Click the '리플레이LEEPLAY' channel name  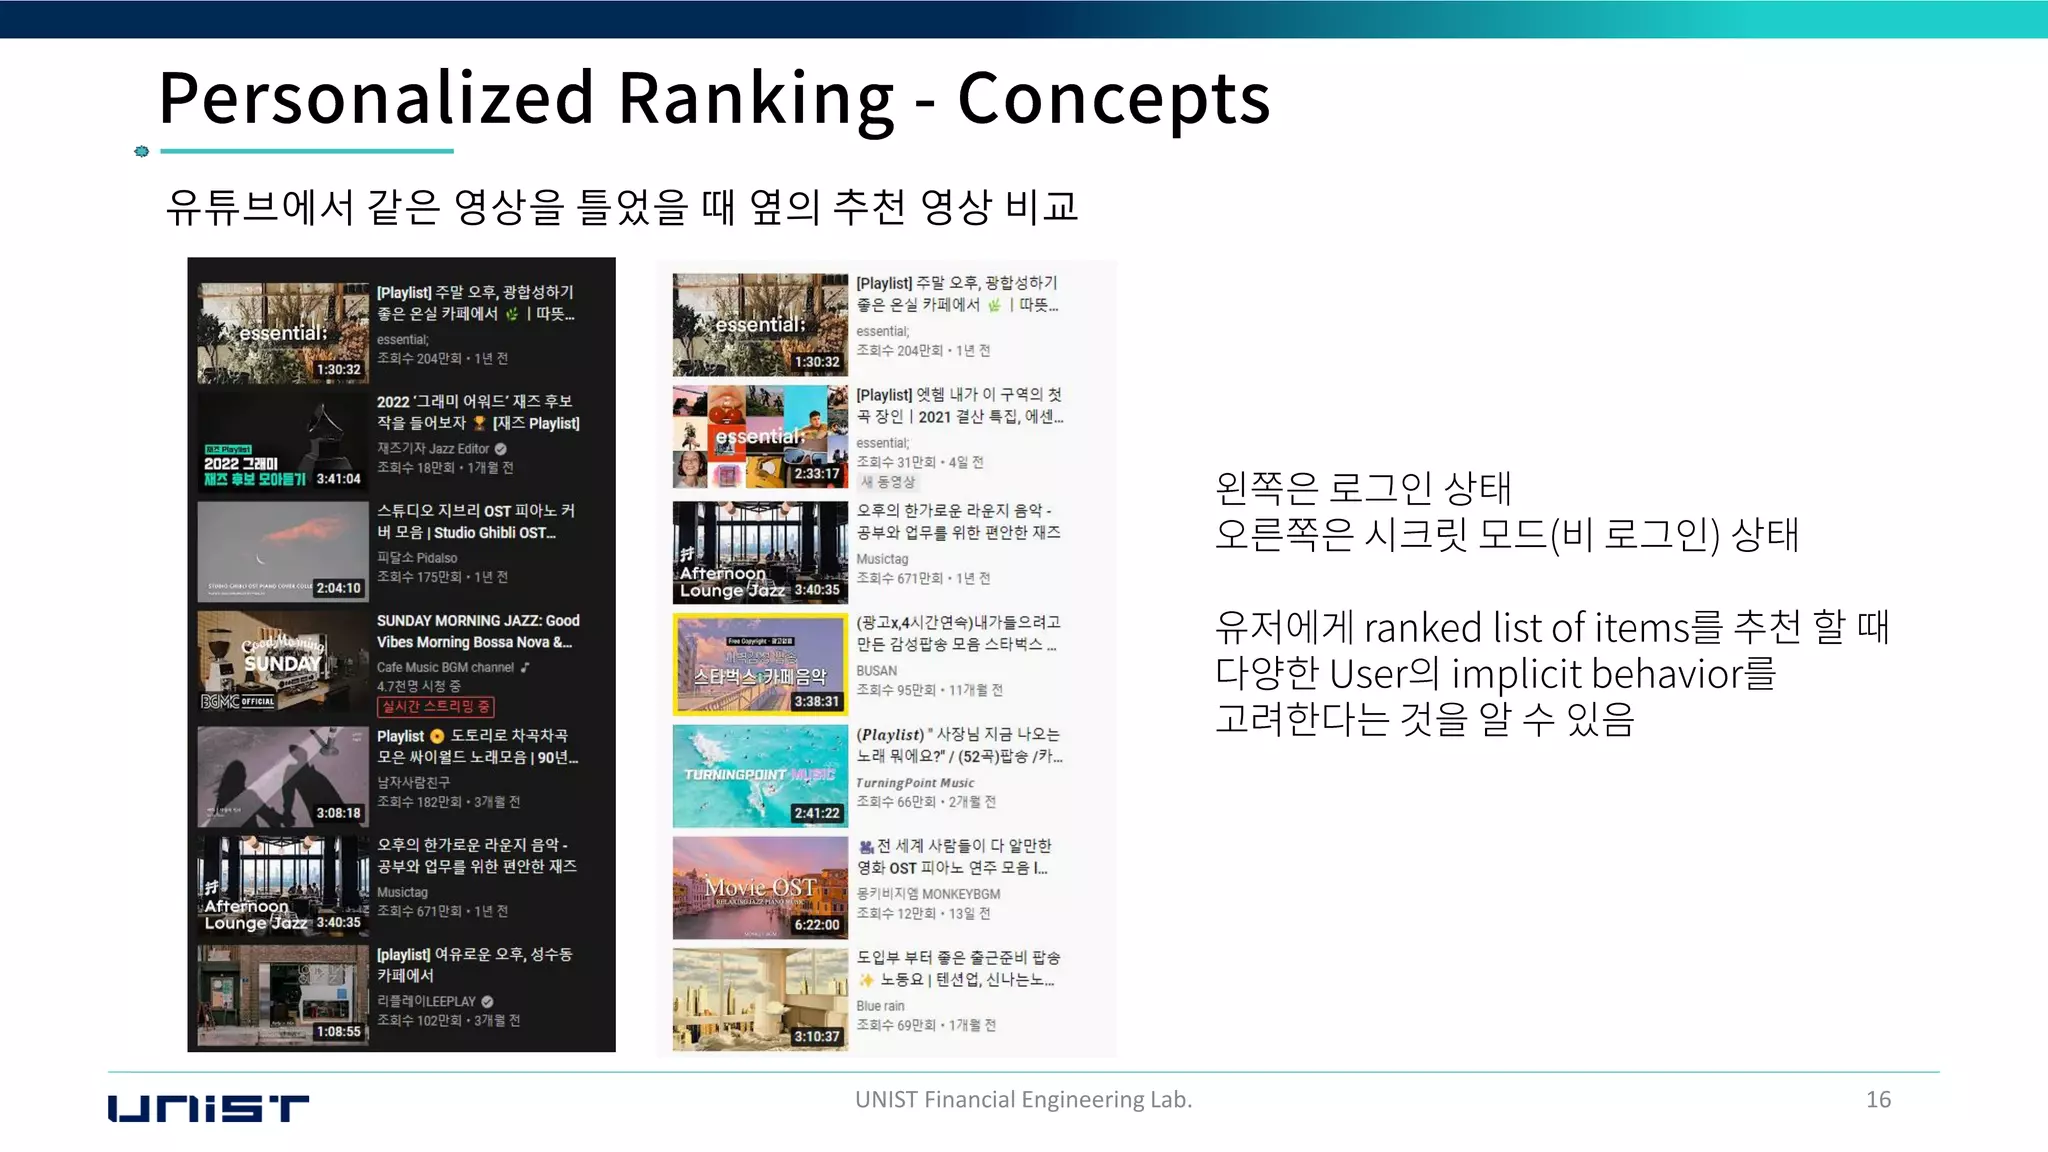[x=426, y=1001]
